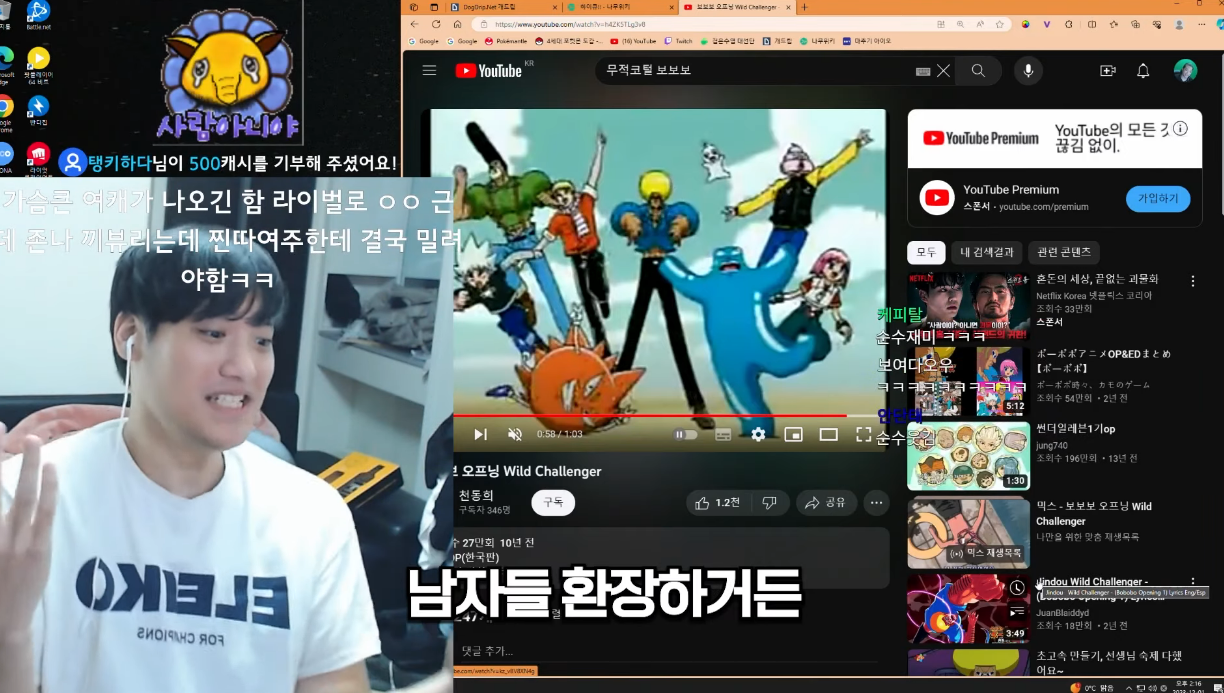Reload the page with refresh button
Viewport: 1224px width, 693px height.
pyautogui.click(x=435, y=24)
